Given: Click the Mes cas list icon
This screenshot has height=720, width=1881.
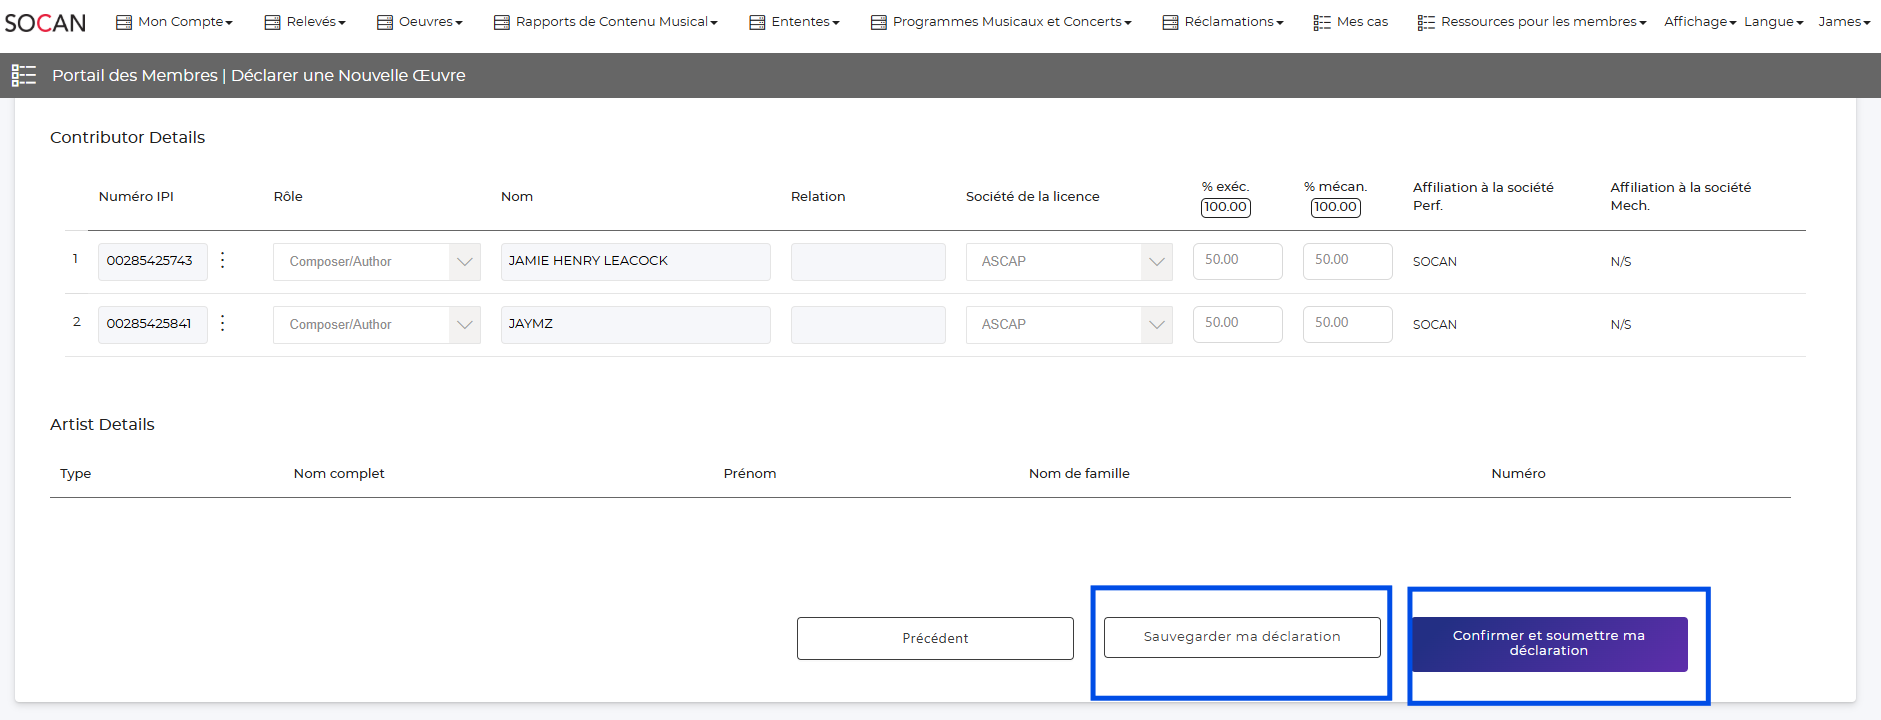Looking at the screenshot, I should click(x=1322, y=22).
